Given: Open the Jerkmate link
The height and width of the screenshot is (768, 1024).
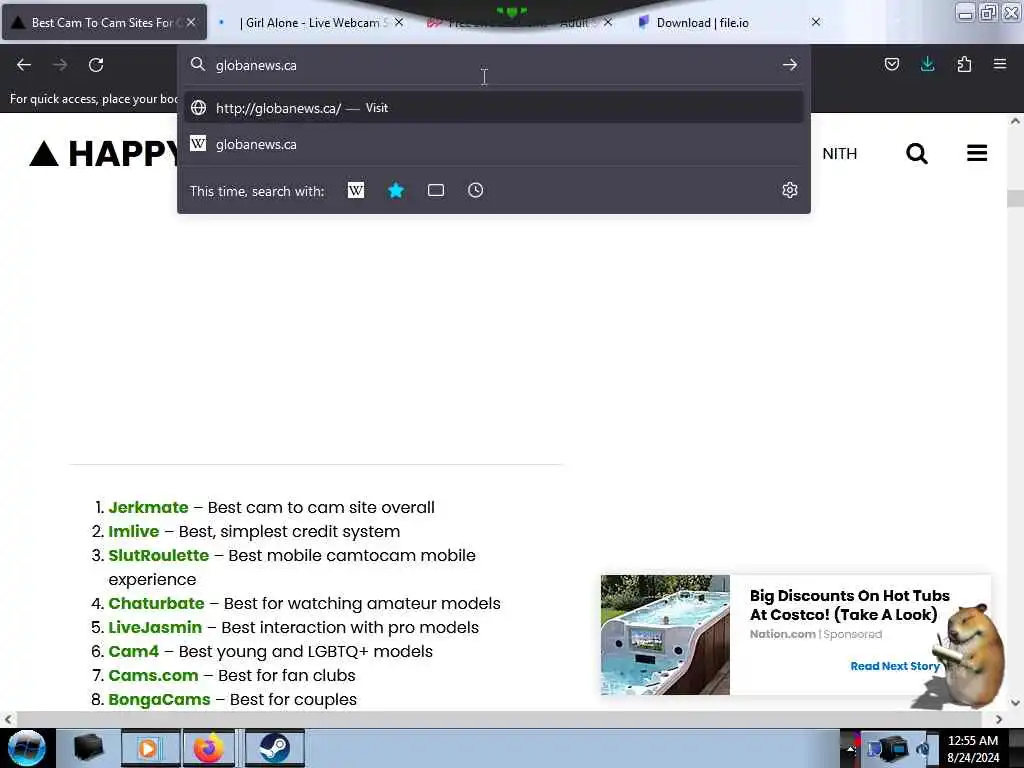Looking at the screenshot, I should point(148,507).
